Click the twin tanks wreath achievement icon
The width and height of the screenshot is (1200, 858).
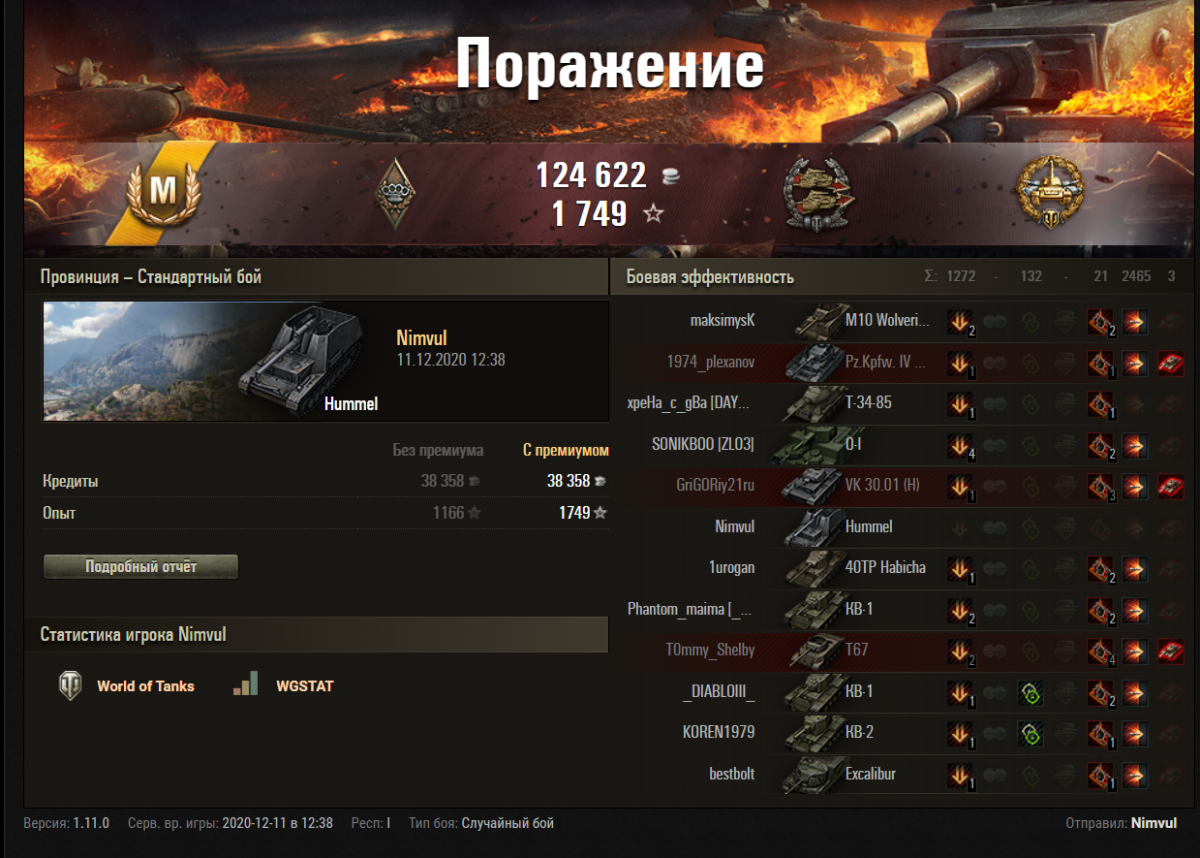point(817,192)
